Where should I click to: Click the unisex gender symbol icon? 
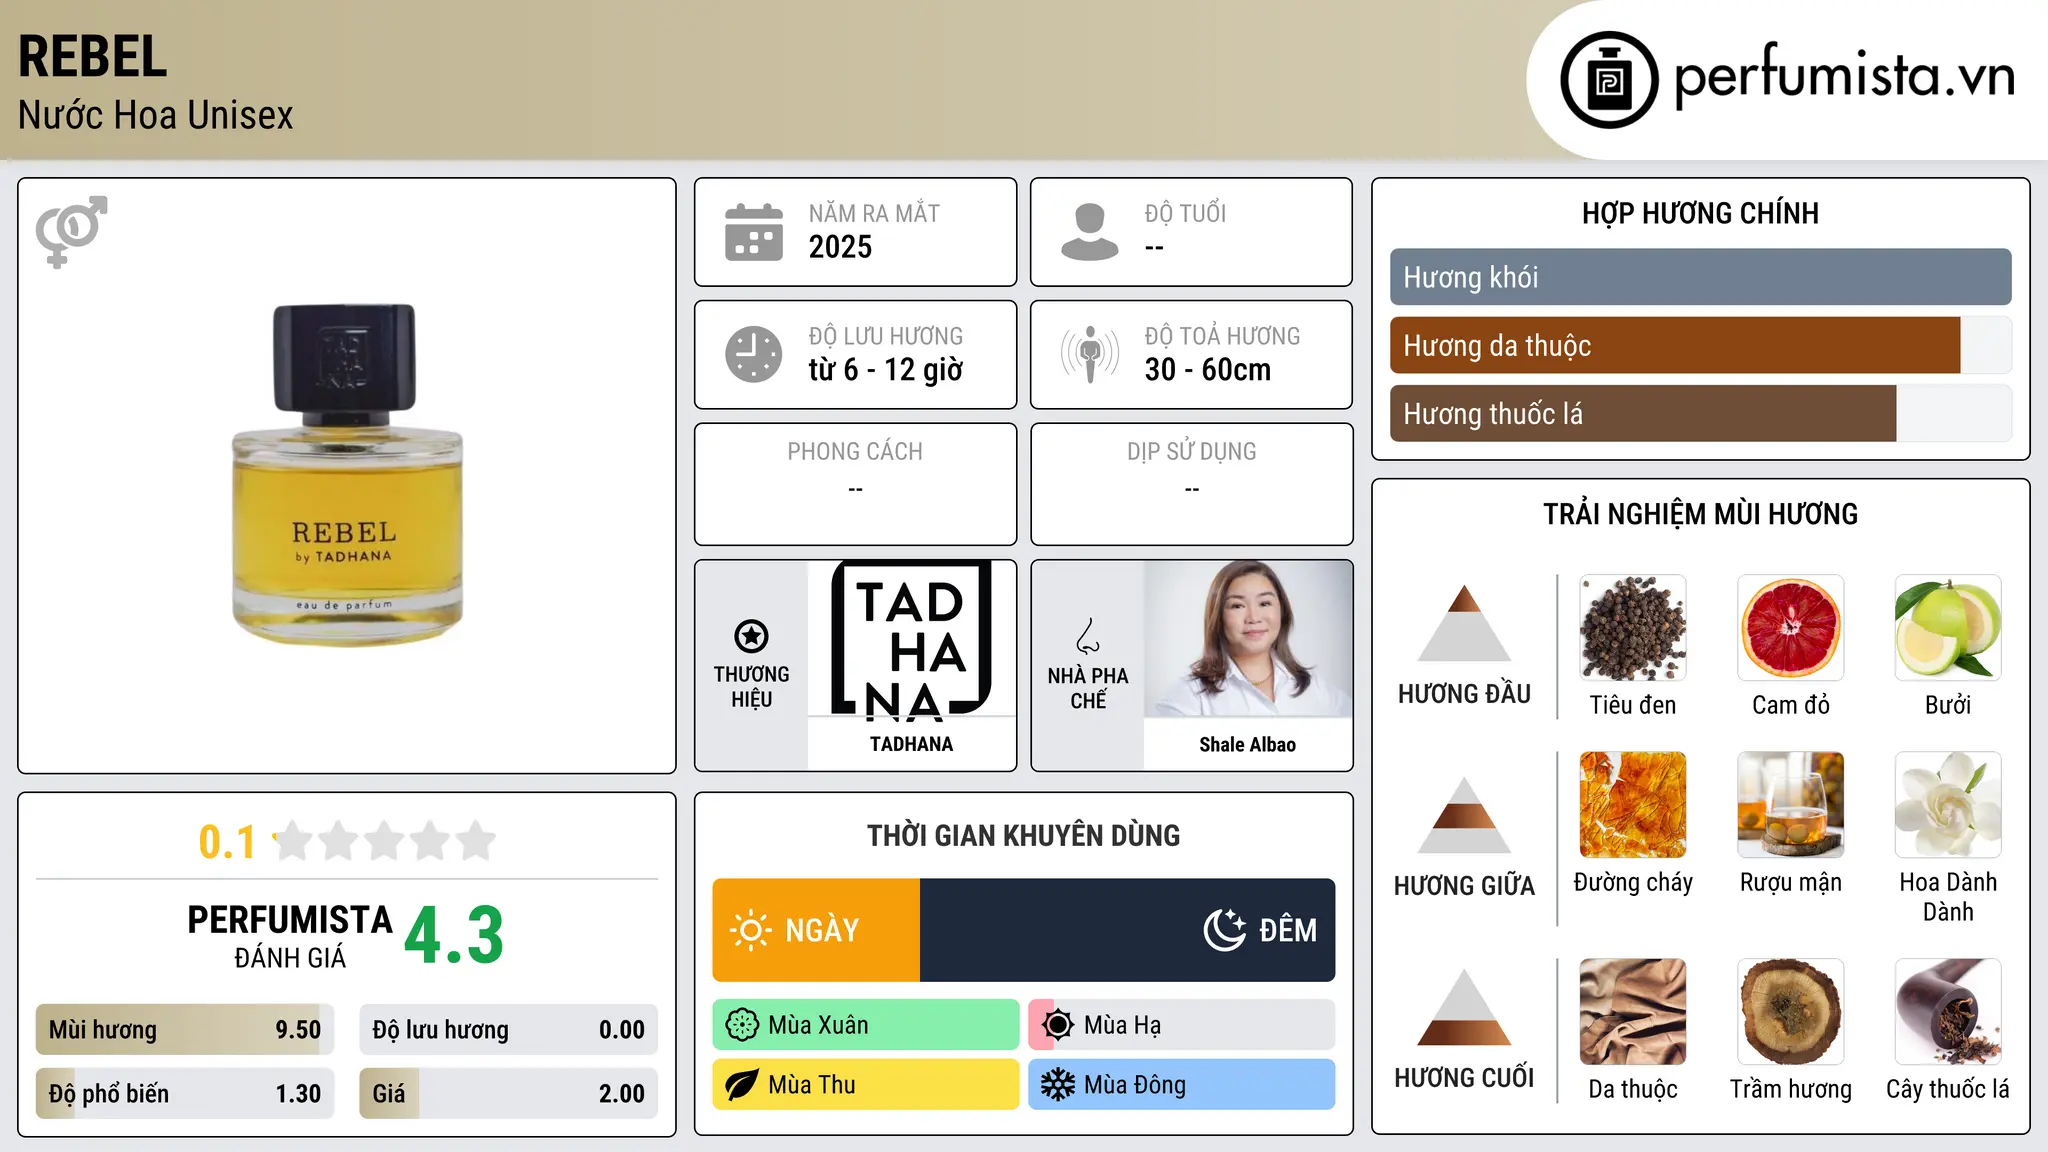click(x=71, y=231)
